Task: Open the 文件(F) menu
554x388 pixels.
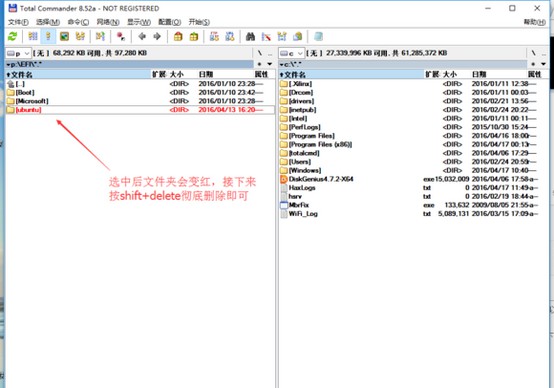Action: click(18, 22)
